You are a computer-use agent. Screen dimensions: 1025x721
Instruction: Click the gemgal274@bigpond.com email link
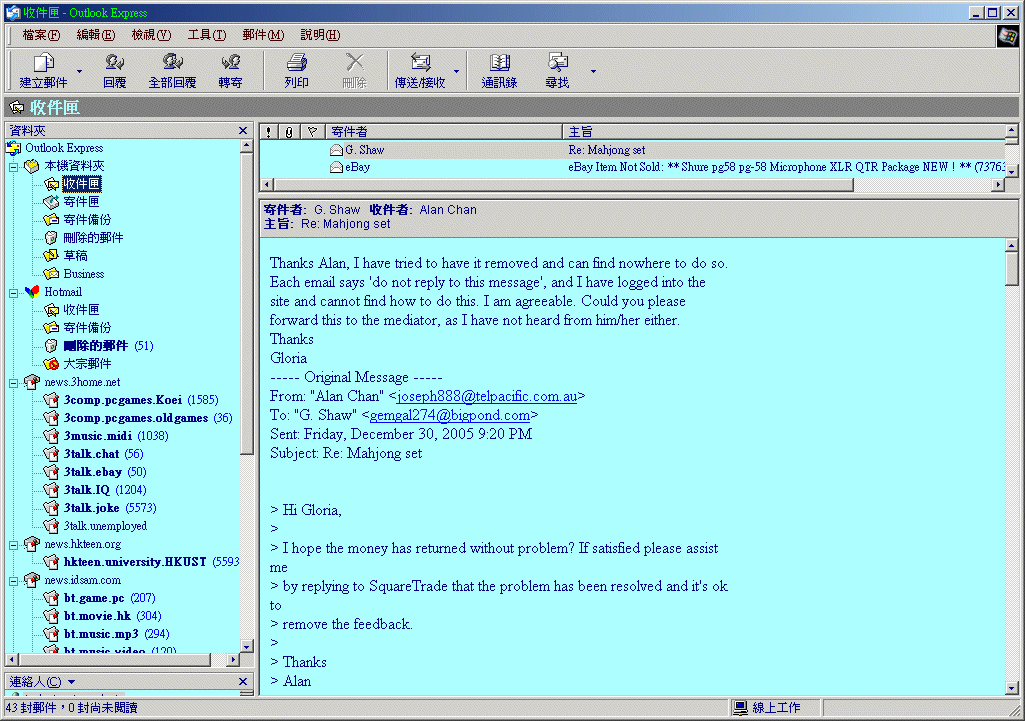450,415
